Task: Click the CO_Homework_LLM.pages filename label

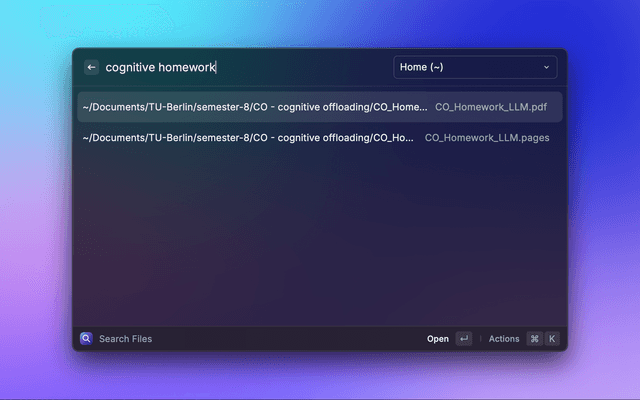Action: point(486,138)
